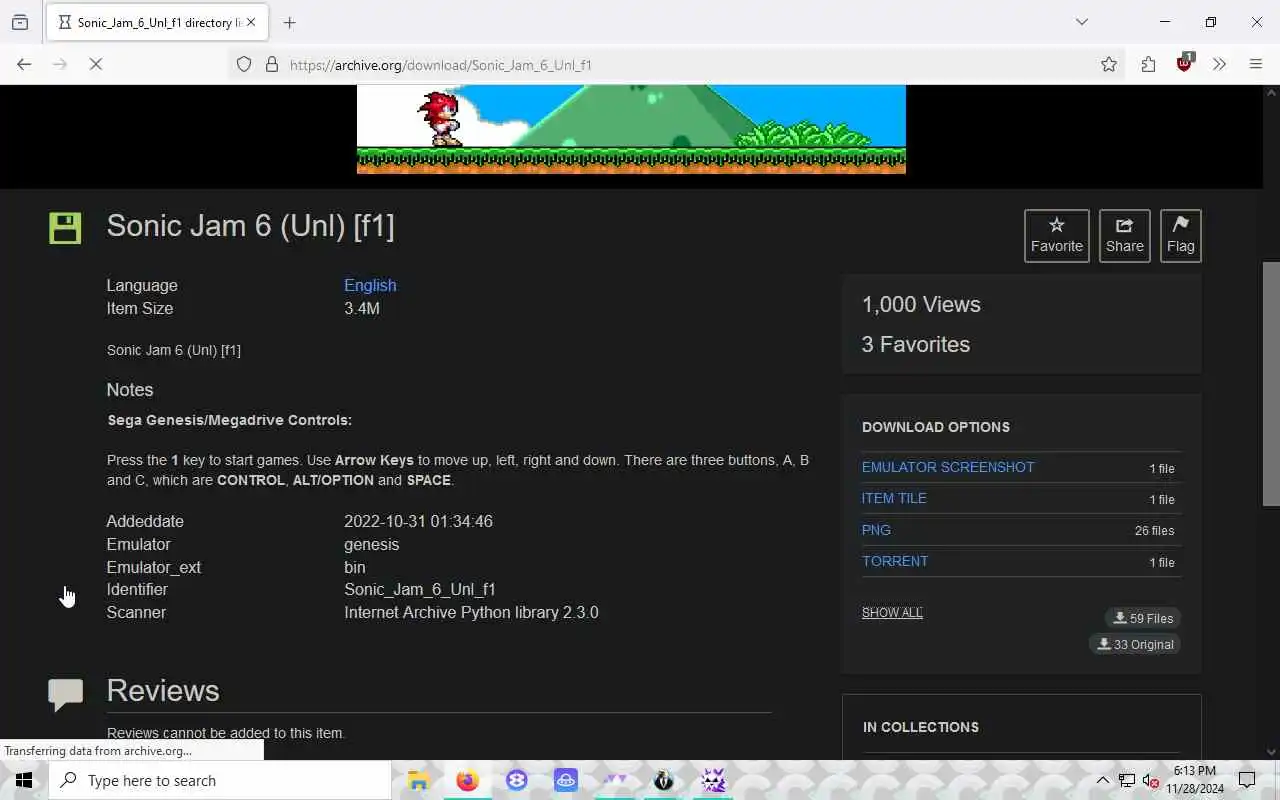
Task: Click the muted volume tray icon
Action: click(1149, 780)
